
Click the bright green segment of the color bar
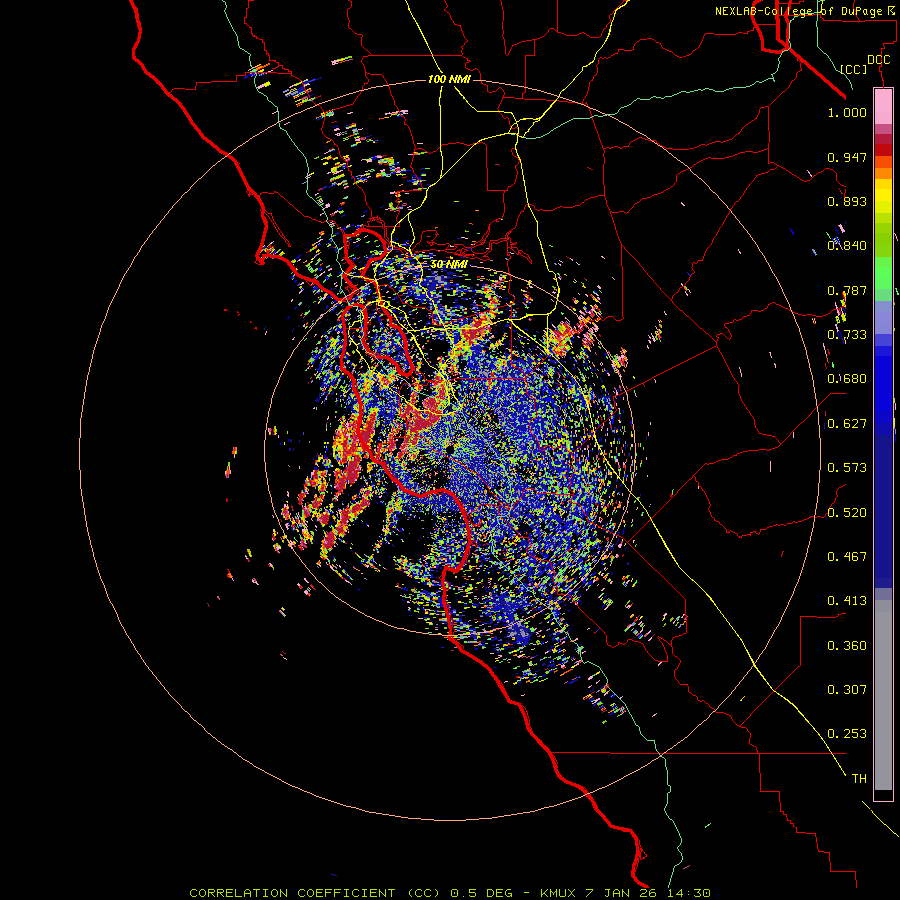click(883, 273)
